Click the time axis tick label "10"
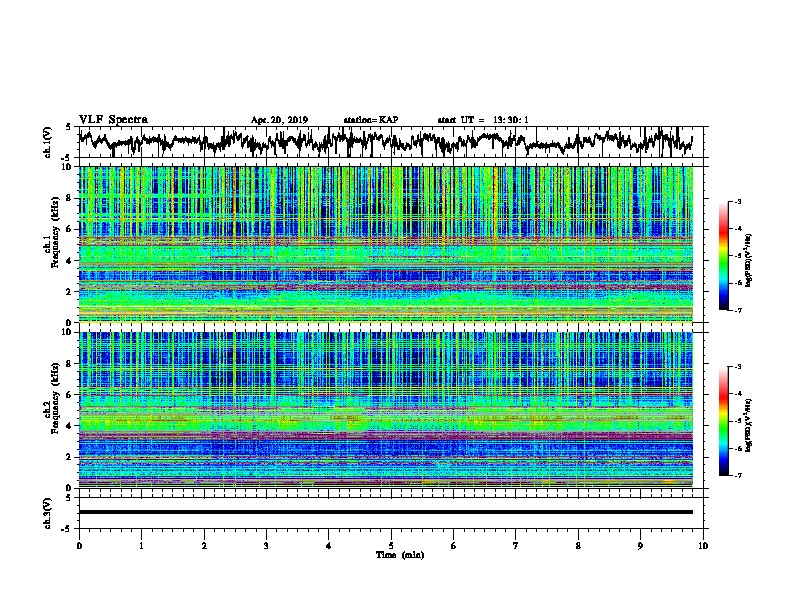792x612 pixels. tap(703, 545)
